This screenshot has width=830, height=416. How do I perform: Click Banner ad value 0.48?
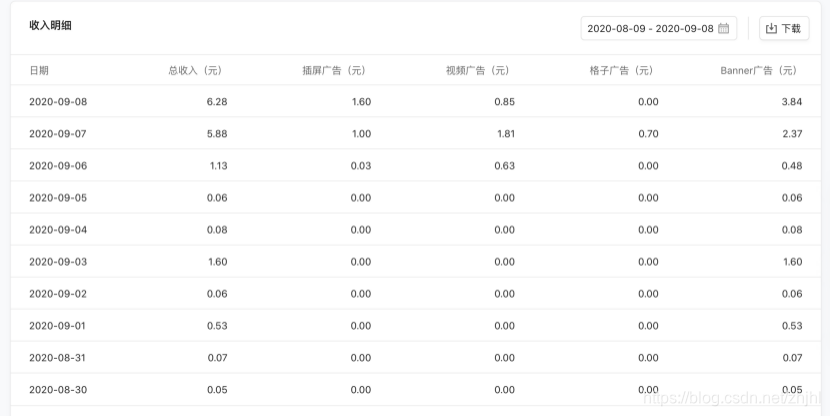click(x=792, y=166)
